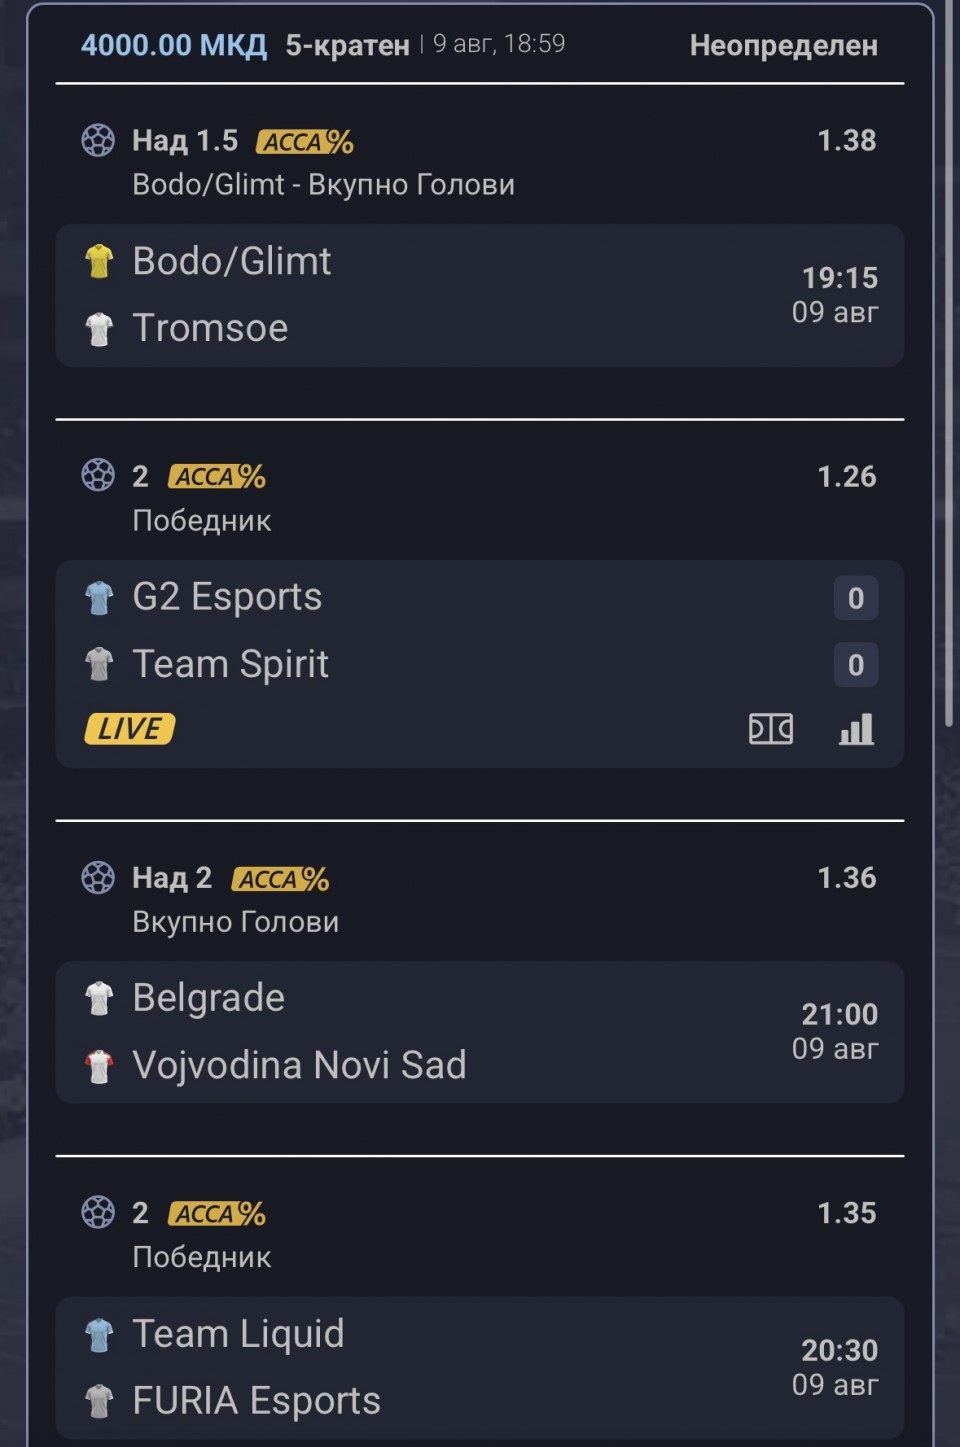
Task: Tap the 4000.00 МКД stake amount
Action: tap(174, 45)
